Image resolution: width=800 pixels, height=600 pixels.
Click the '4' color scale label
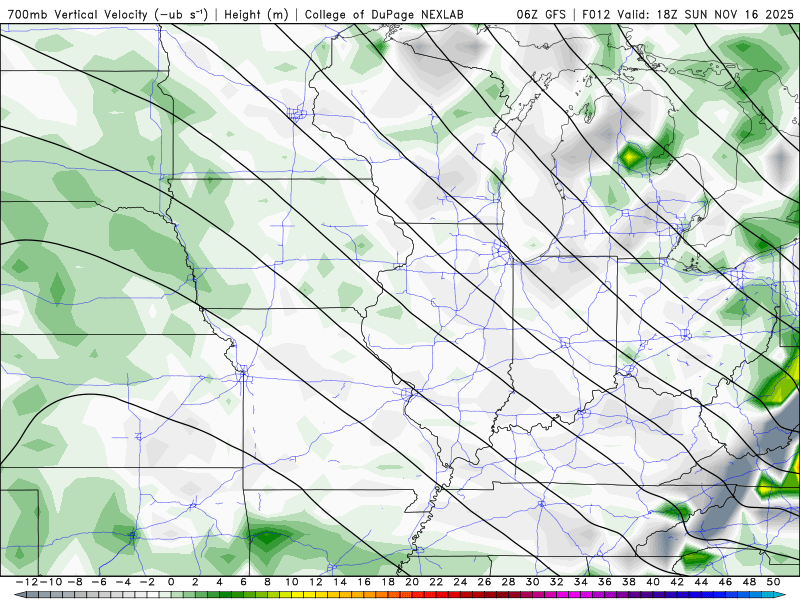[x=219, y=582]
